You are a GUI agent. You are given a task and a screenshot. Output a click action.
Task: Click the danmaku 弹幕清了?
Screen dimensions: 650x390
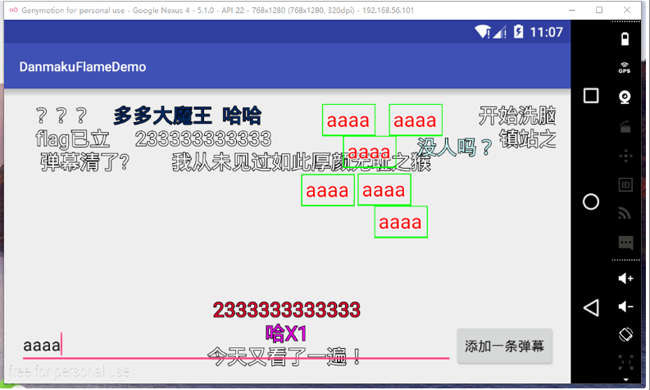point(85,162)
